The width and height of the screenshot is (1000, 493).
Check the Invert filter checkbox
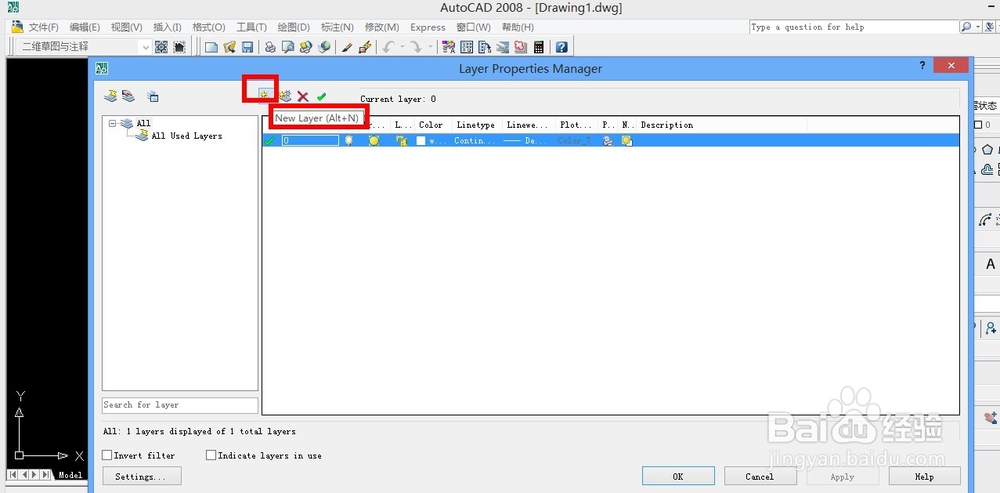click(107, 455)
